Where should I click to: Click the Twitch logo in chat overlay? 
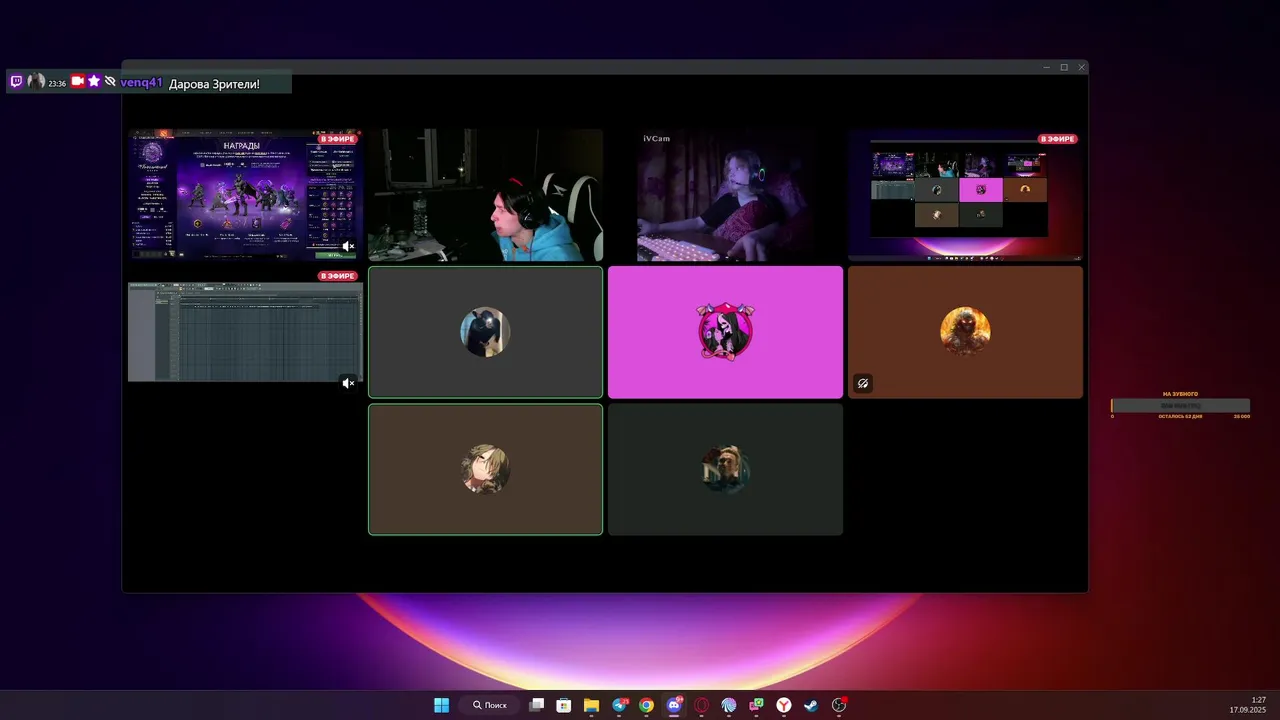click(x=16, y=82)
